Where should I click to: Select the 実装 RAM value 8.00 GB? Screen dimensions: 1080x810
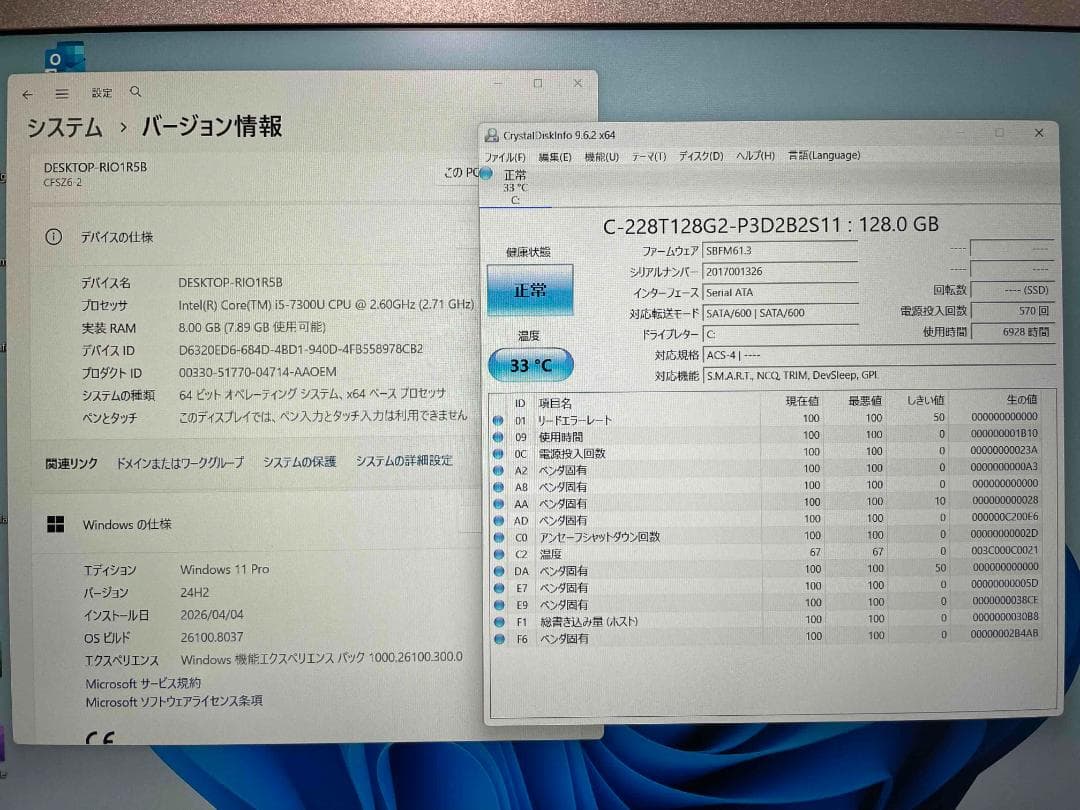(x=252, y=327)
